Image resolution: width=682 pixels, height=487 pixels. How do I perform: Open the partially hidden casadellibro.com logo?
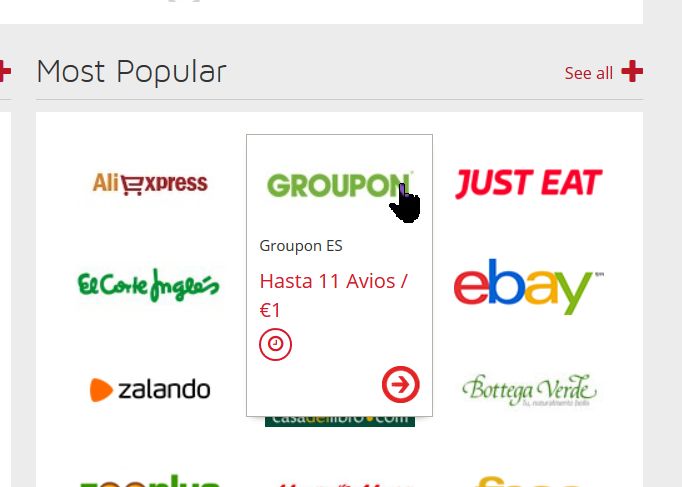tap(340, 421)
